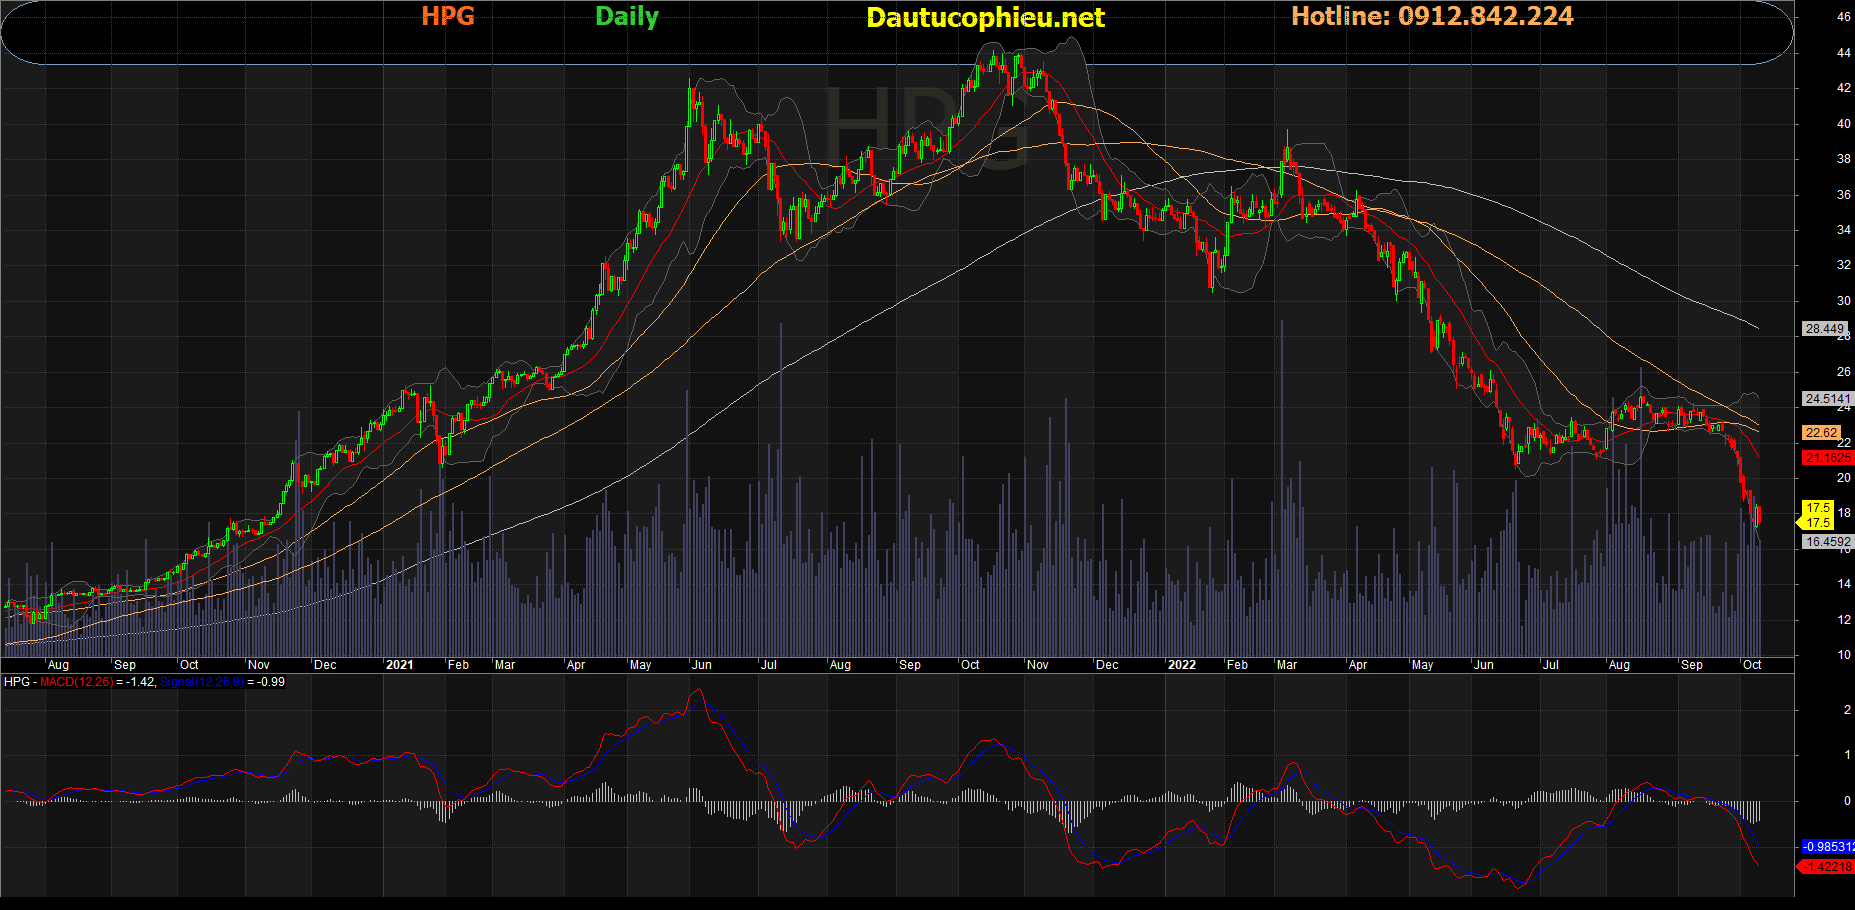The image size is (1855, 910).
Task: Click the 1 tick on MACD axis
Action: [1847, 755]
